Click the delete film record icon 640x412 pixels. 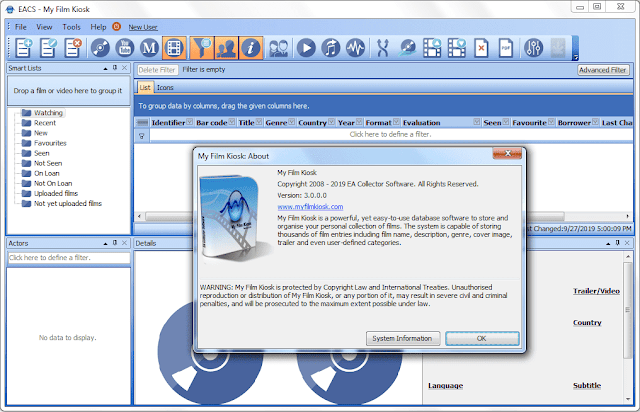coord(73,48)
